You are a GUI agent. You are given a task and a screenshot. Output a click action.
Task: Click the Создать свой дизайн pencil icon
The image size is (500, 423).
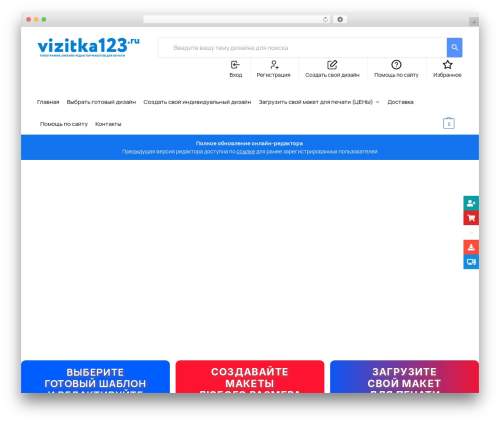(x=332, y=64)
